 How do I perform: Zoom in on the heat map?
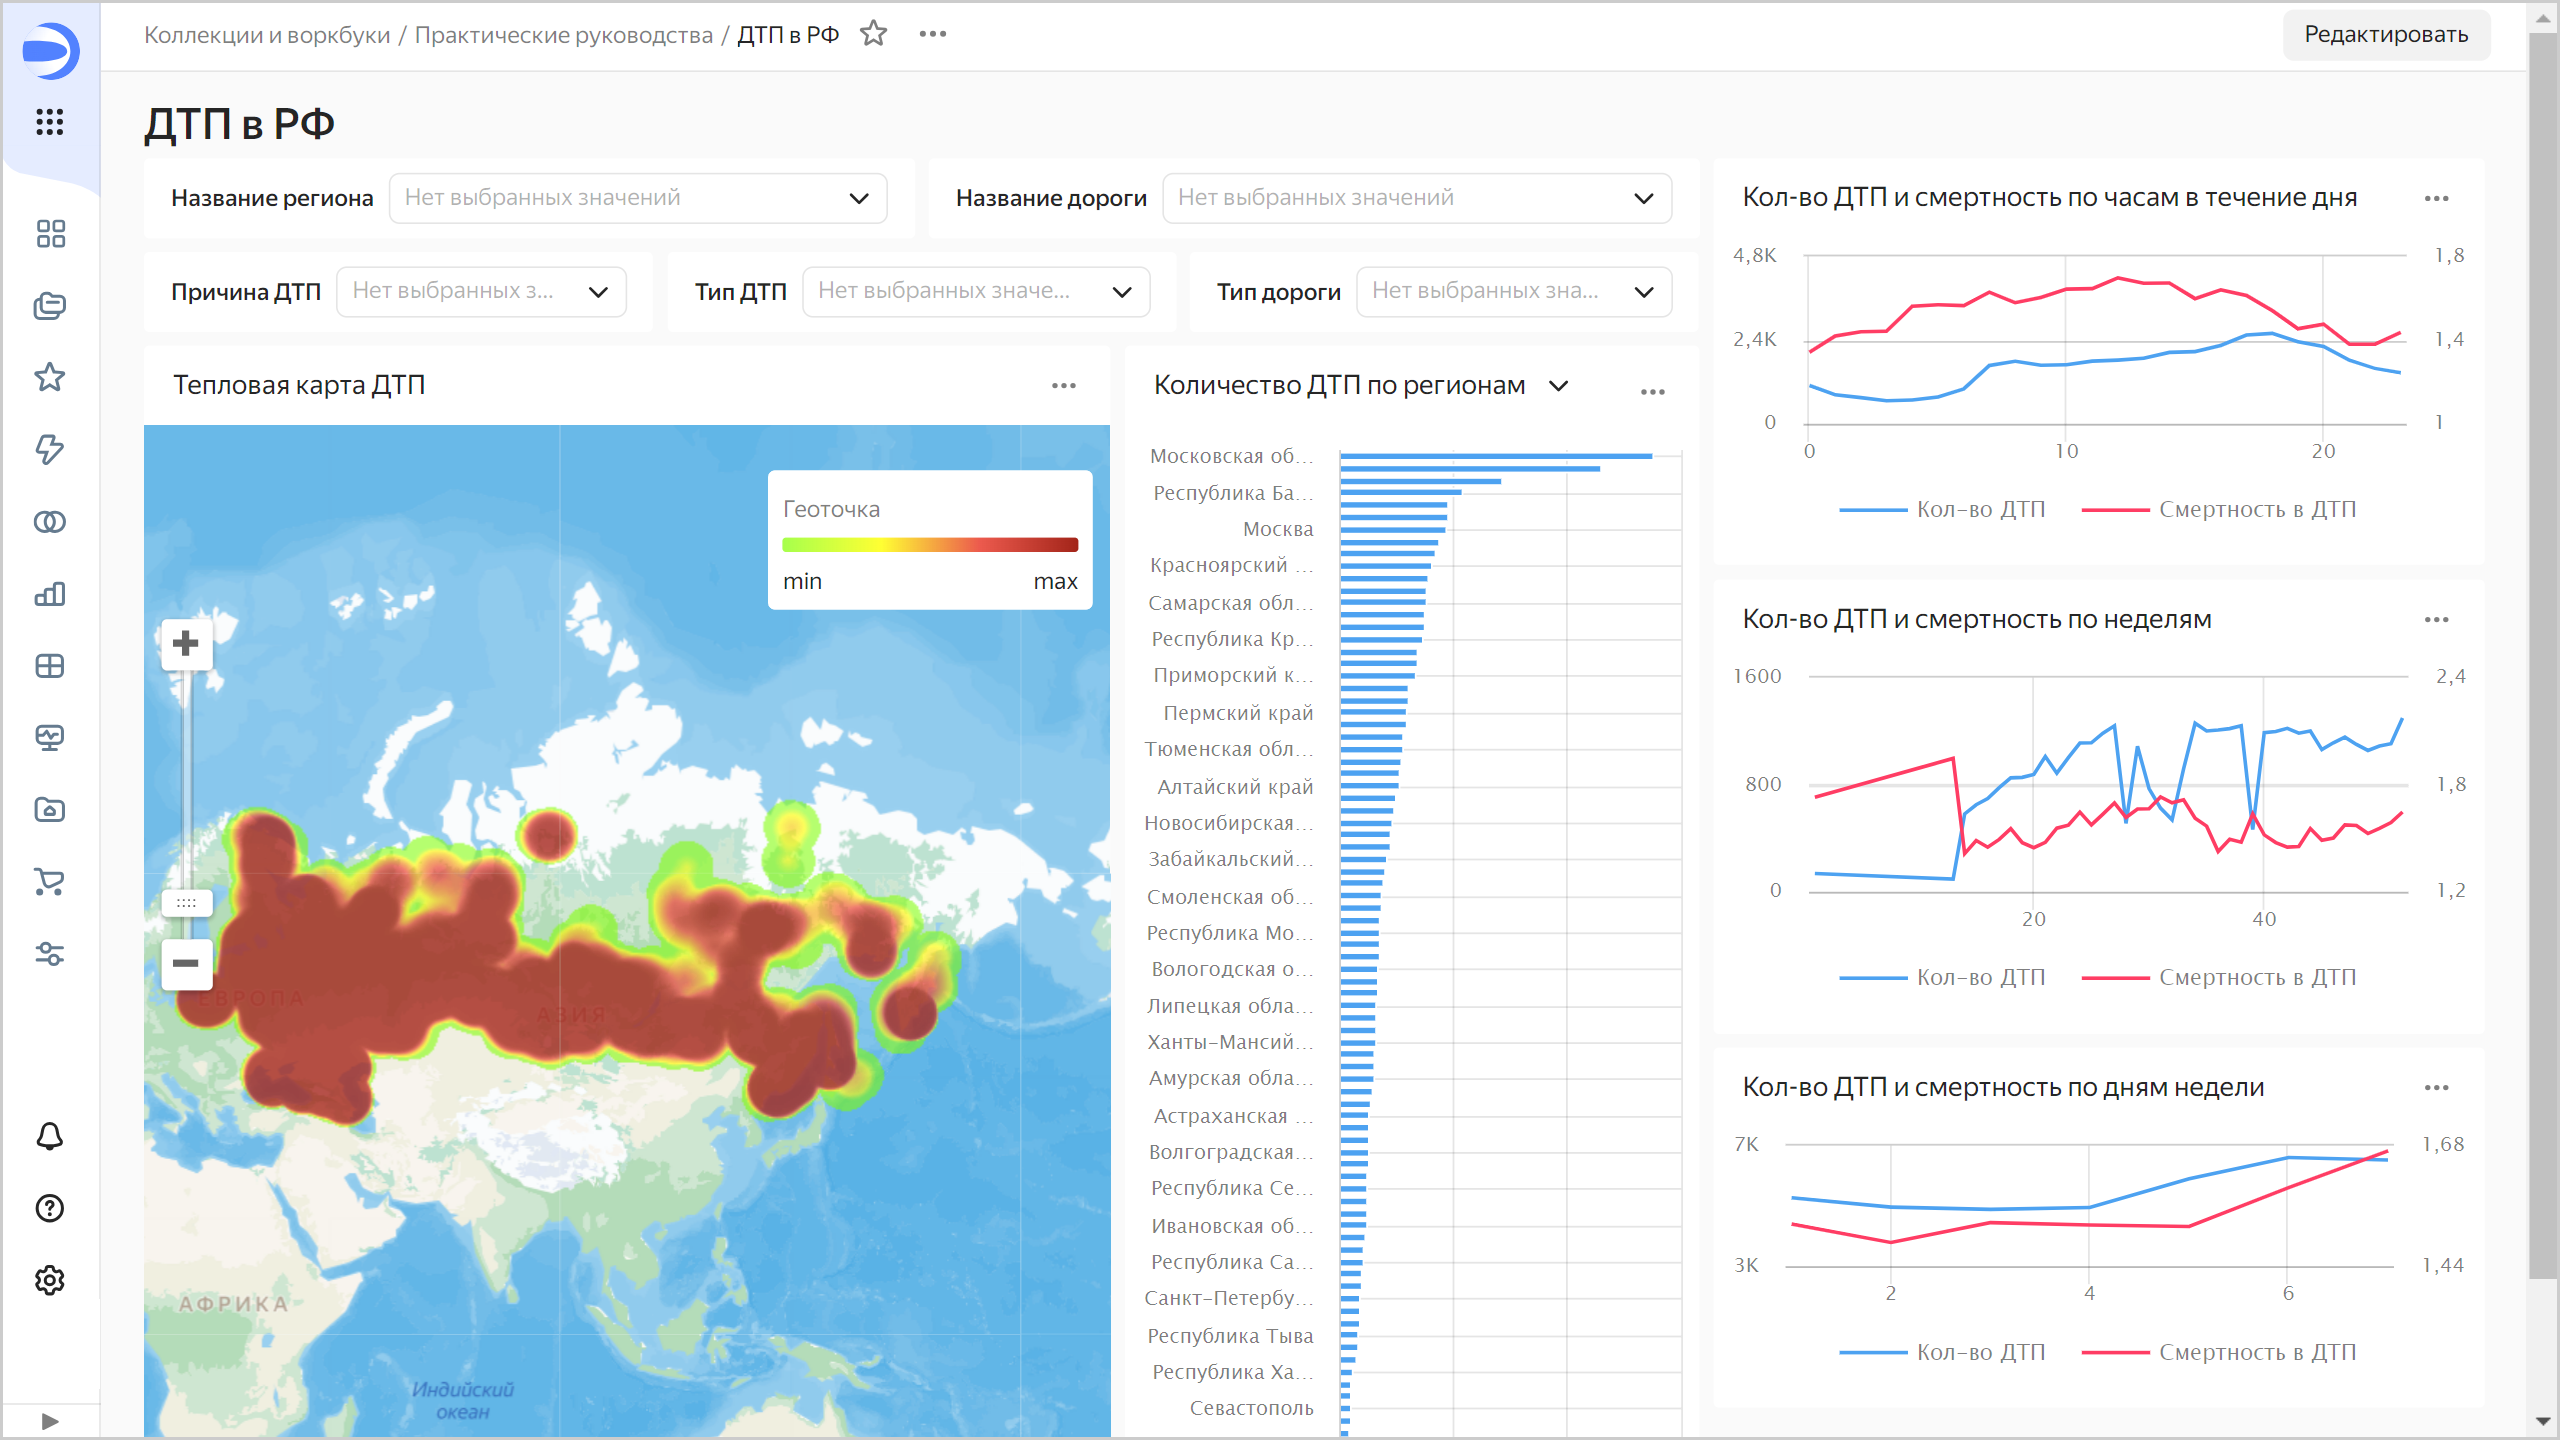[x=186, y=643]
